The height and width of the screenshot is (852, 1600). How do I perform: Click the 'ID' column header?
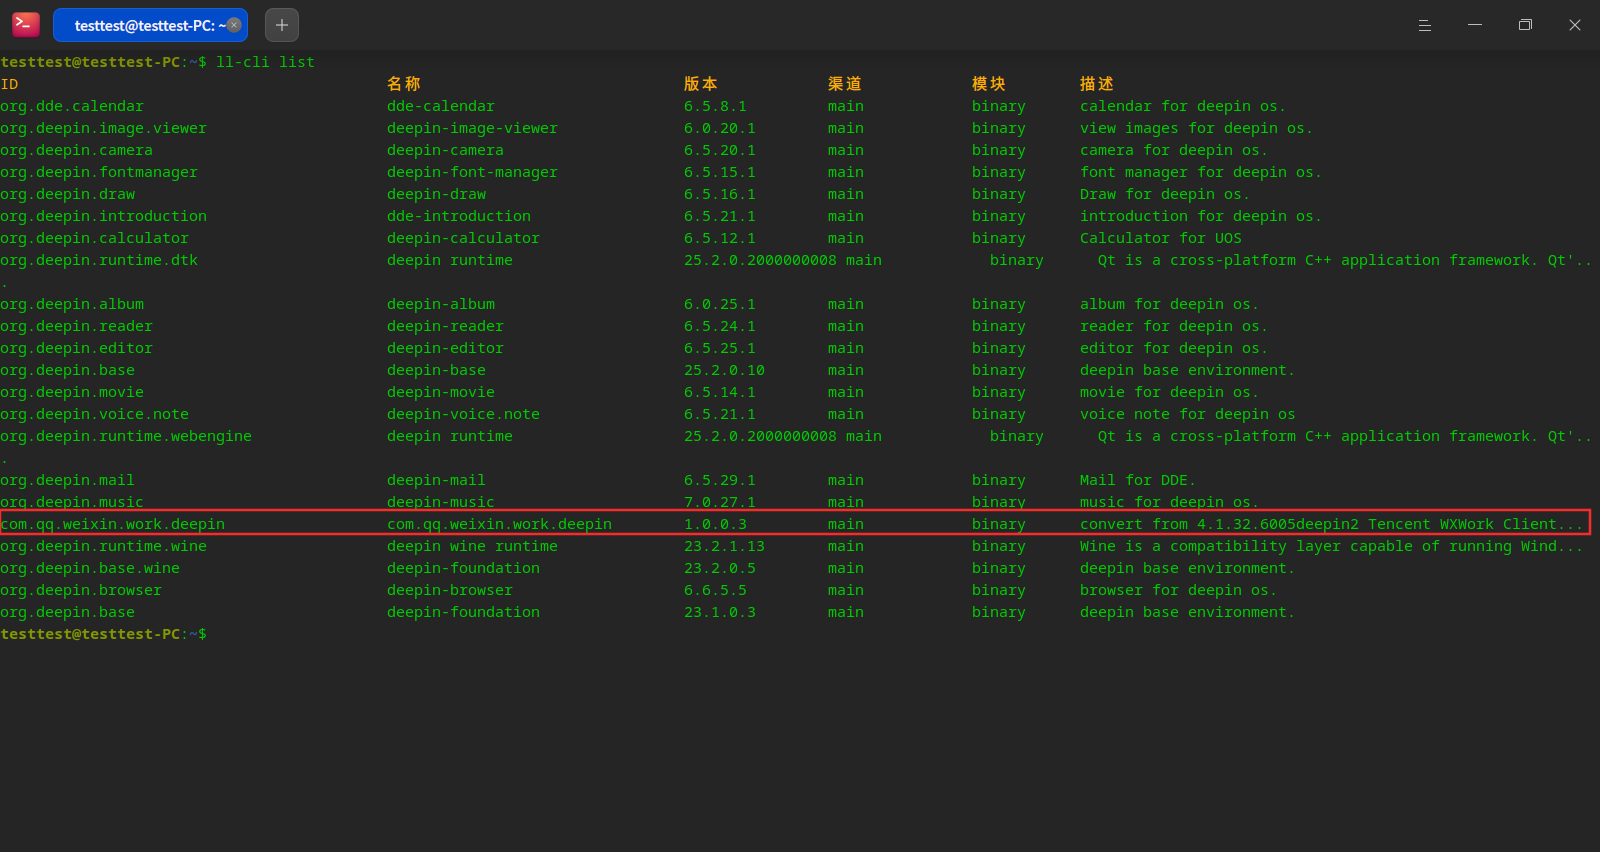point(9,84)
